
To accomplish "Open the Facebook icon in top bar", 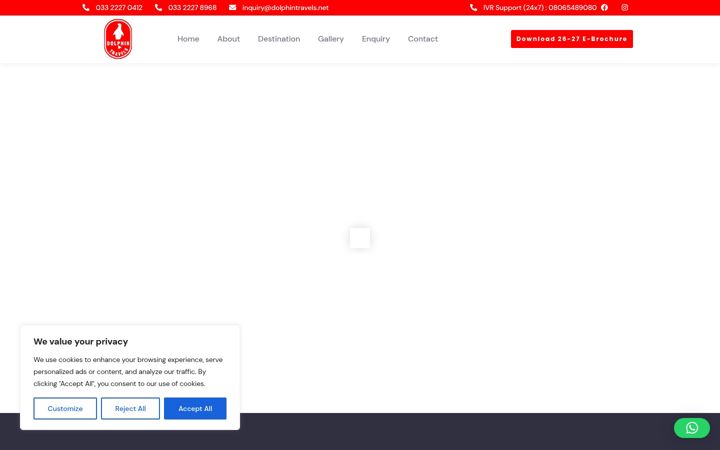I will 604,7.
